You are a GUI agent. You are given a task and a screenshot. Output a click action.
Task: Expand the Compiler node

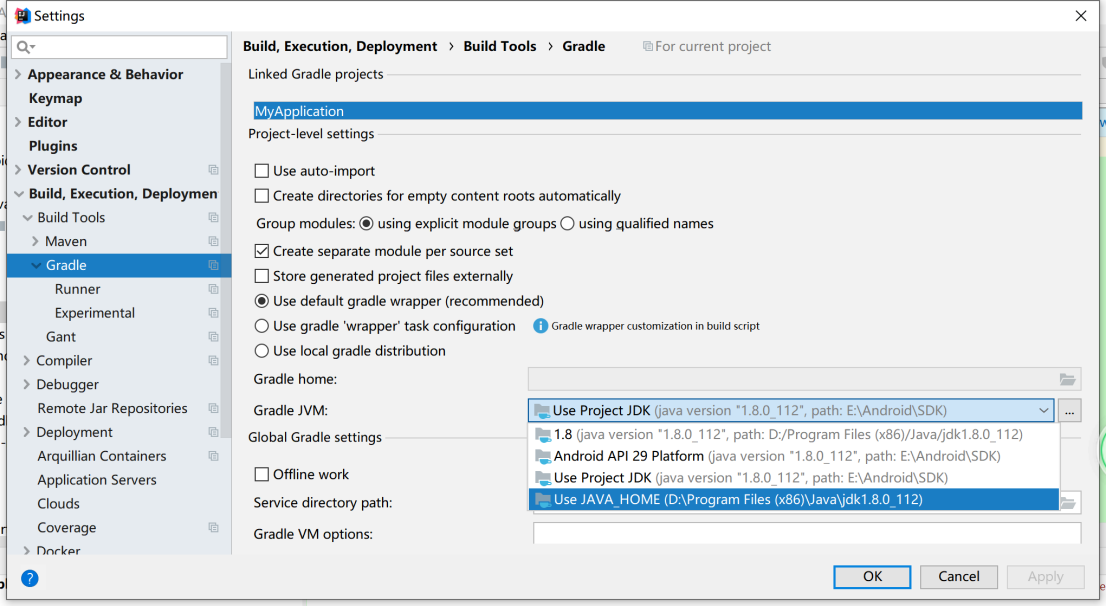click(x=27, y=361)
